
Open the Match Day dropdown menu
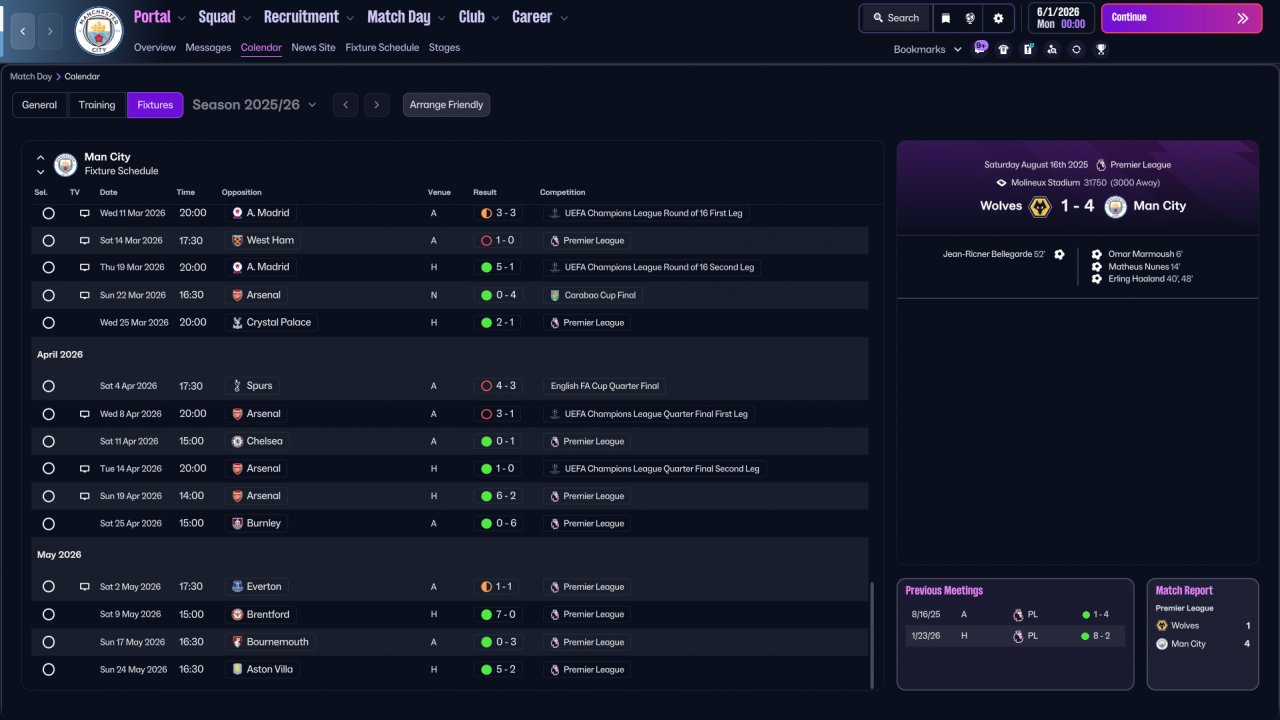tap(407, 17)
